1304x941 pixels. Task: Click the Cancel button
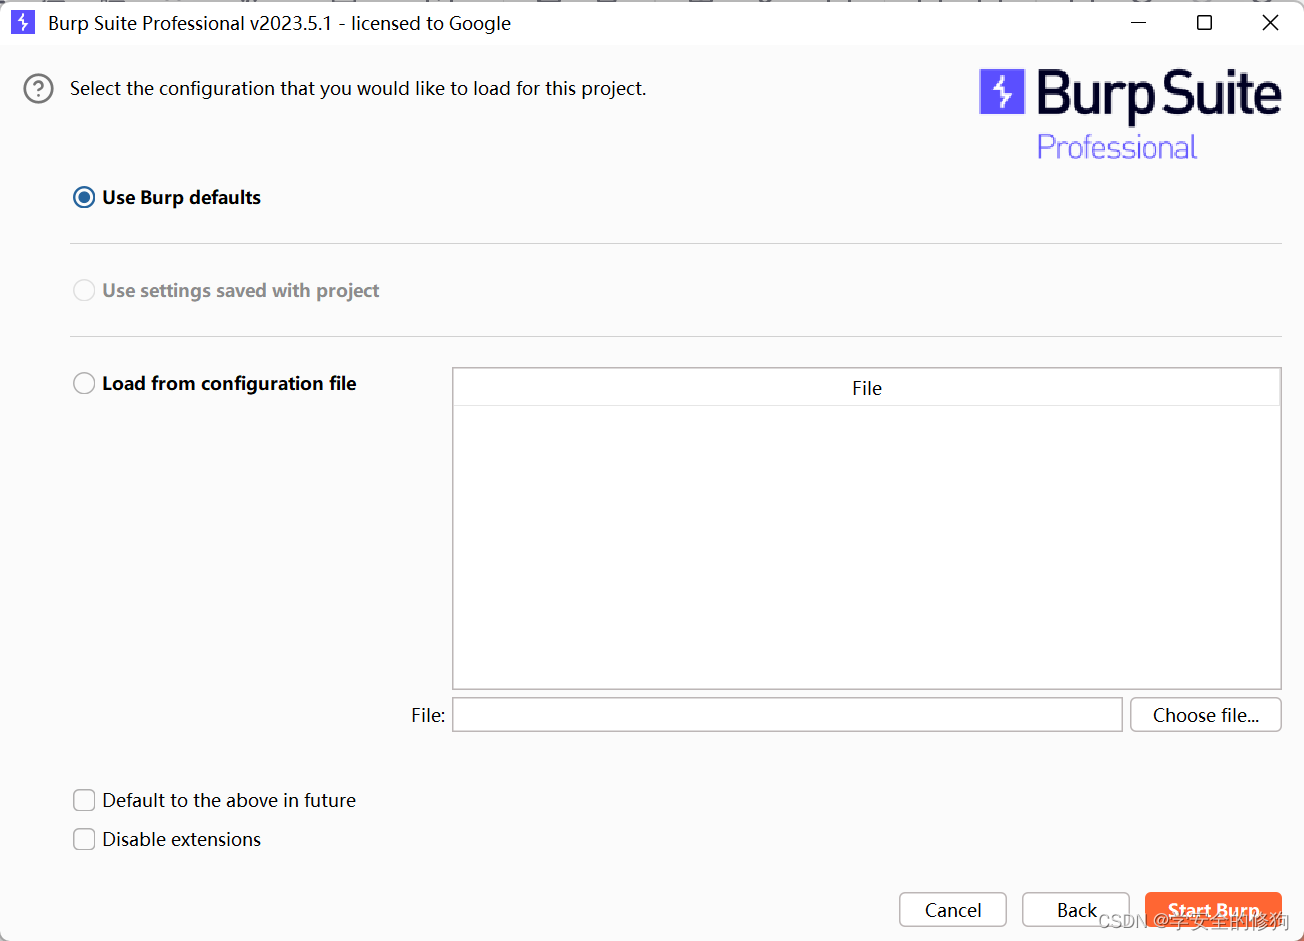(x=953, y=910)
